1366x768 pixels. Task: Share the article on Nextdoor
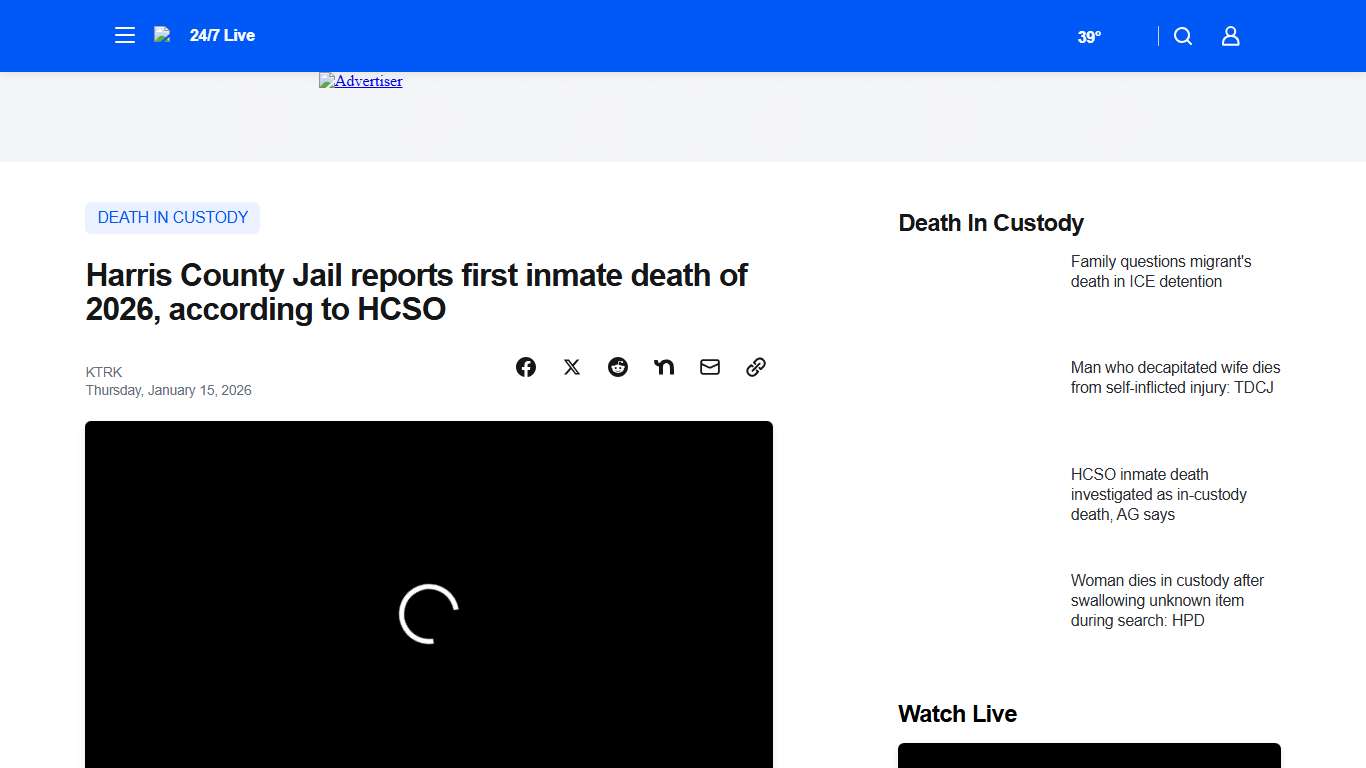click(x=663, y=367)
